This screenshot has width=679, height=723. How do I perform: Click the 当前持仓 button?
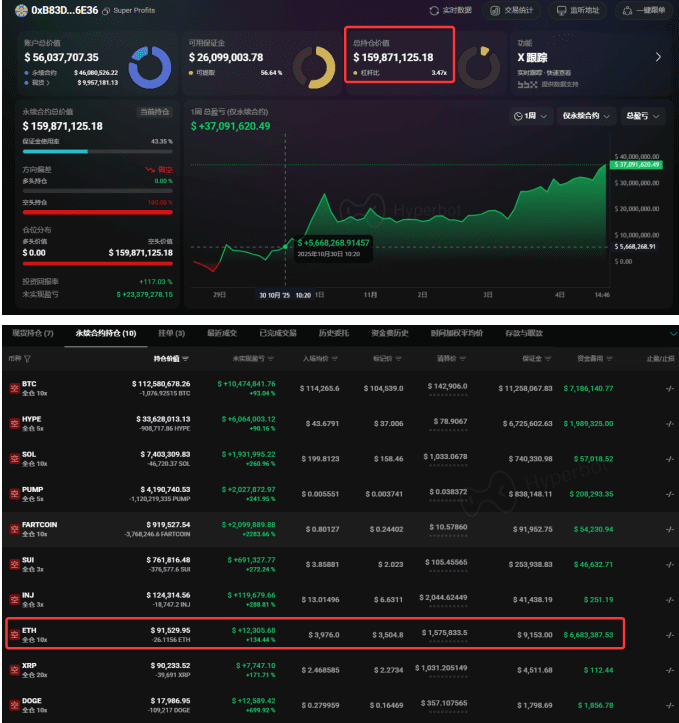click(154, 111)
